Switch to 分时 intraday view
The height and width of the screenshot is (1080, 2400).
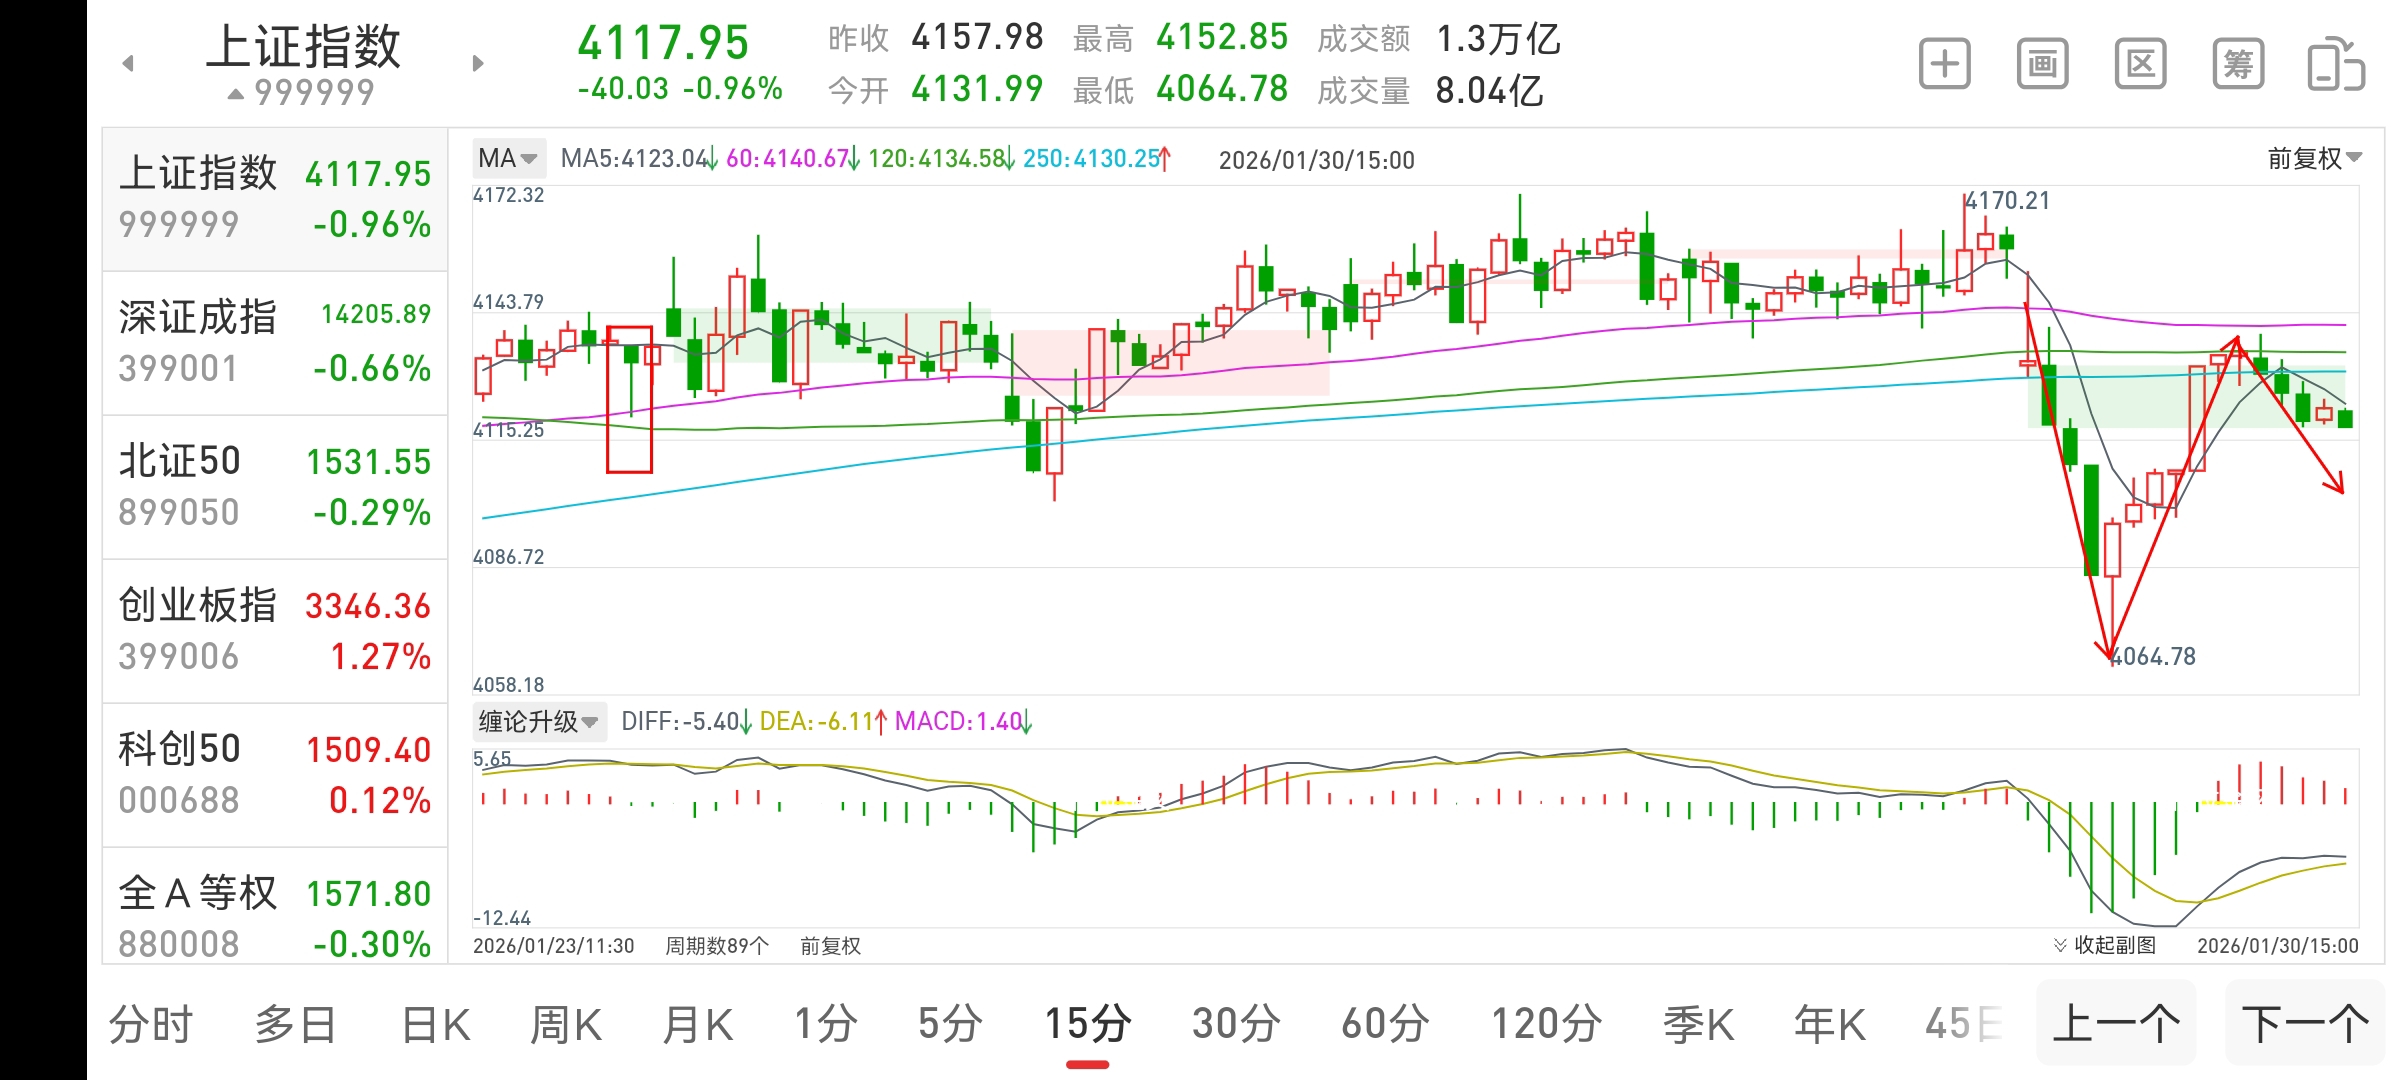pos(150,1024)
